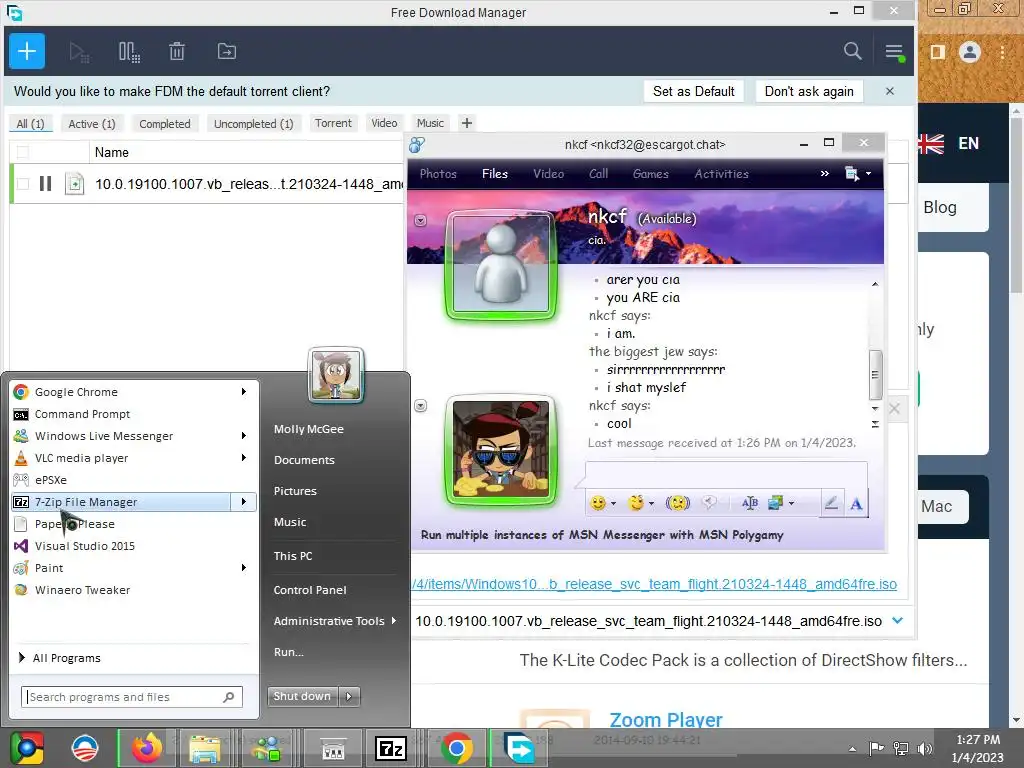Open Chrome profile avatar icon
The width and height of the screenshot is (1024, 768).
pyautogui.click(x=970, y=52)
